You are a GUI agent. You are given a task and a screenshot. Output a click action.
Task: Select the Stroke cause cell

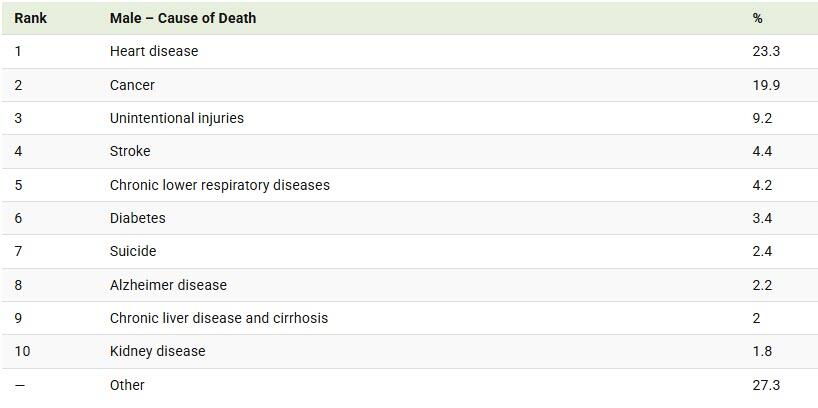[x=130, y=151]
